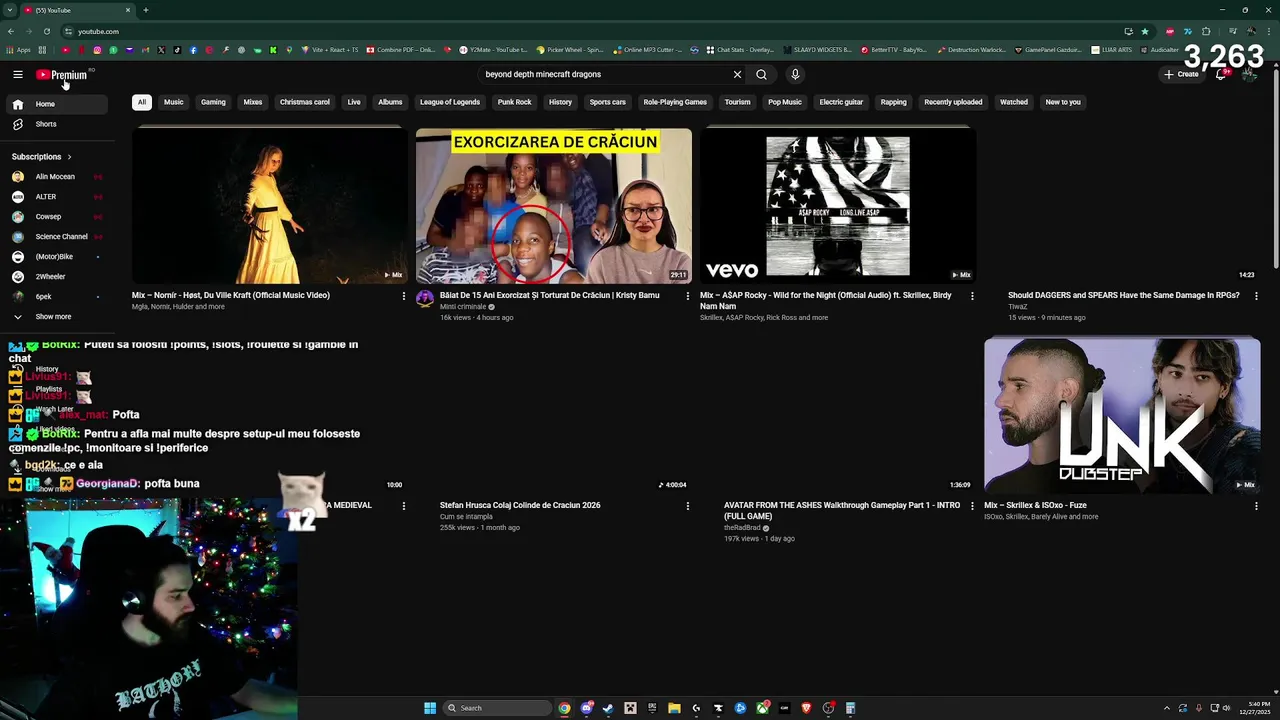The height and width of the screenshot is (720, 1280).
Task: Select the Christmas carol filter chip
Action: 305,102
